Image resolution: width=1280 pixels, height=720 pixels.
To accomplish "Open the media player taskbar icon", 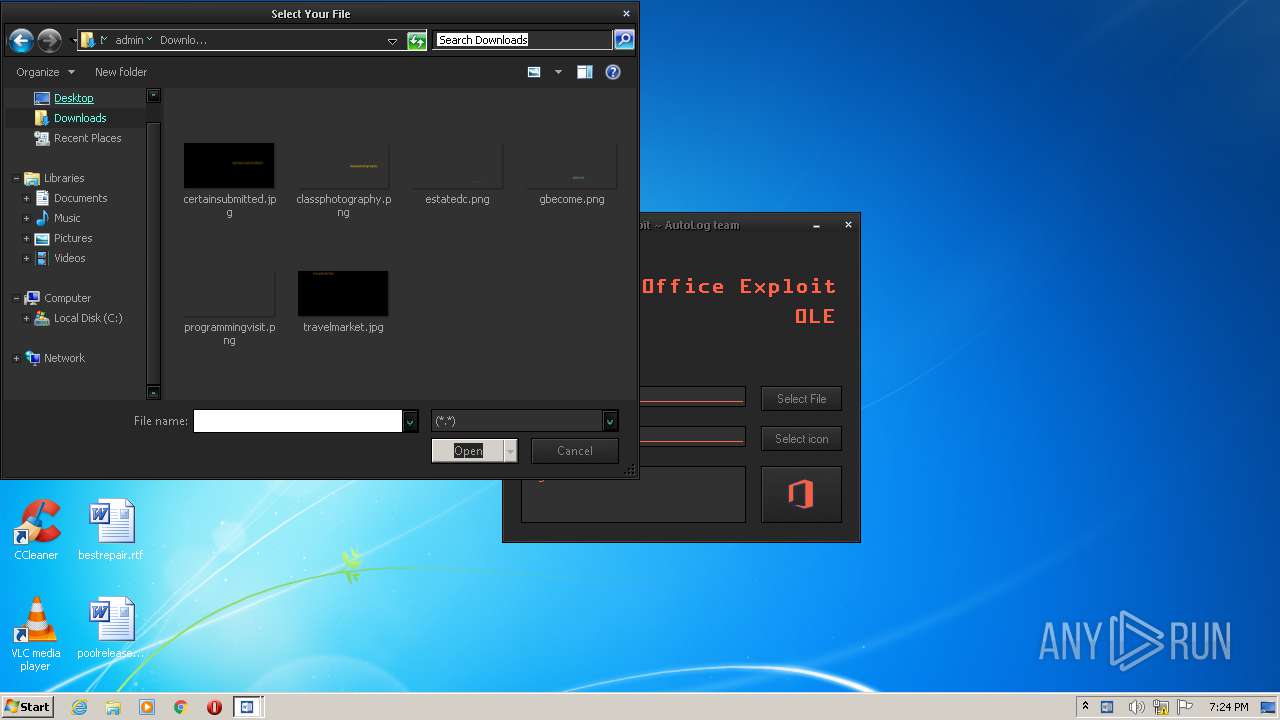I will (147, 707).
